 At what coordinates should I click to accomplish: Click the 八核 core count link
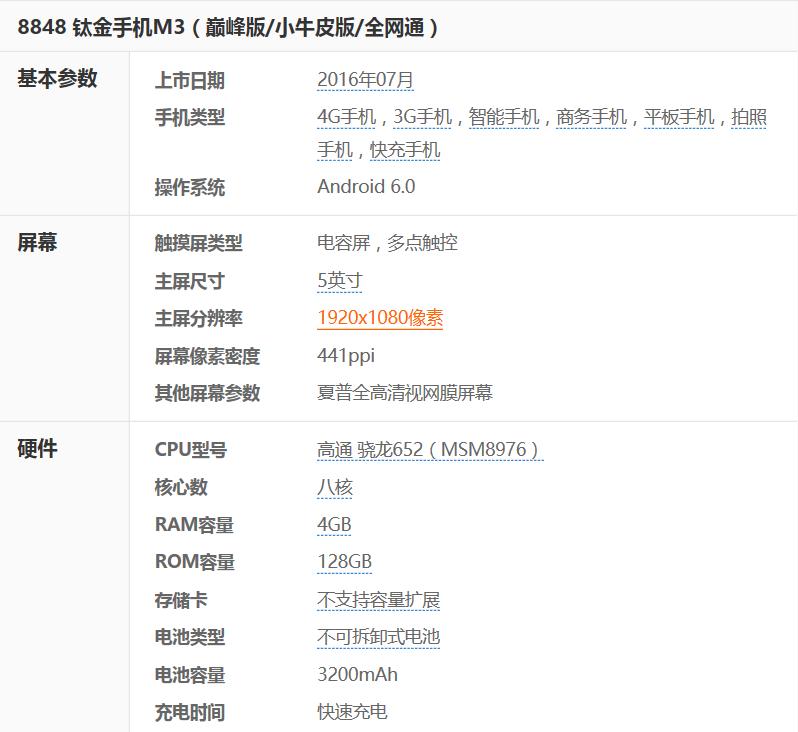(x=334, y=487)
